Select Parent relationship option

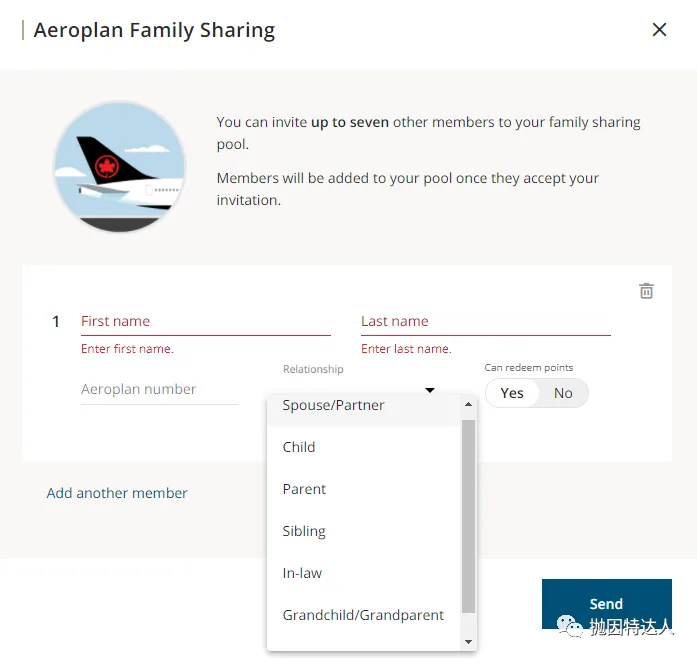304,489
